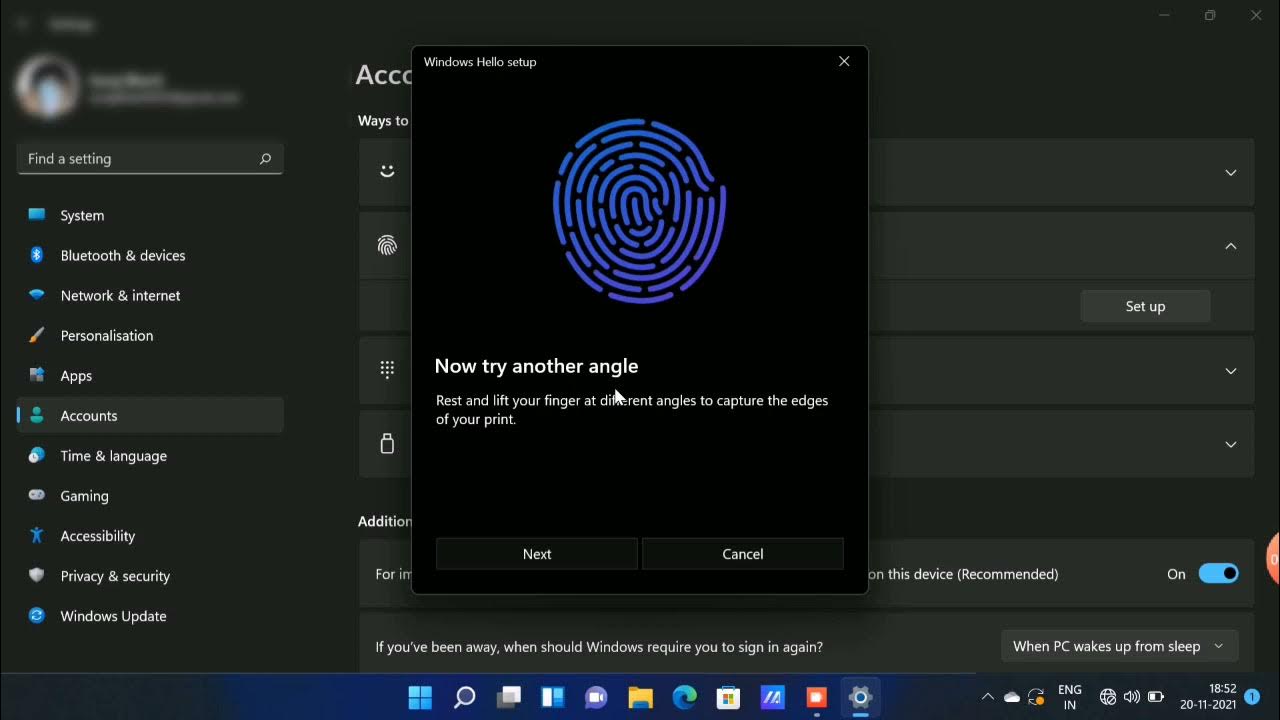1280x720 pixels.
Task: Click the volume speaker tray icon
Action: pos(1132,697)
